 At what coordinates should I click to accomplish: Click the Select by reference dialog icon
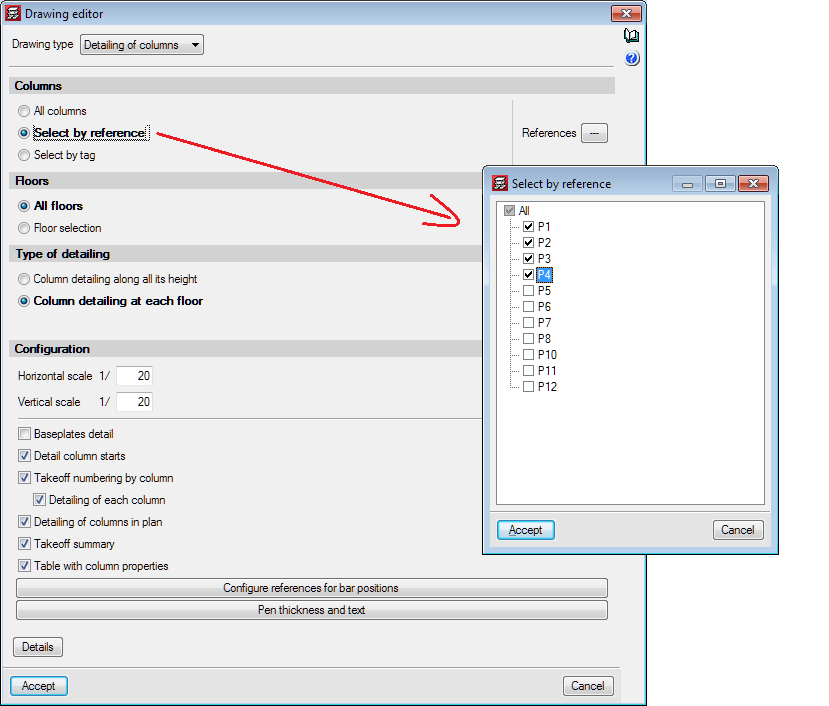pos(499,184)
